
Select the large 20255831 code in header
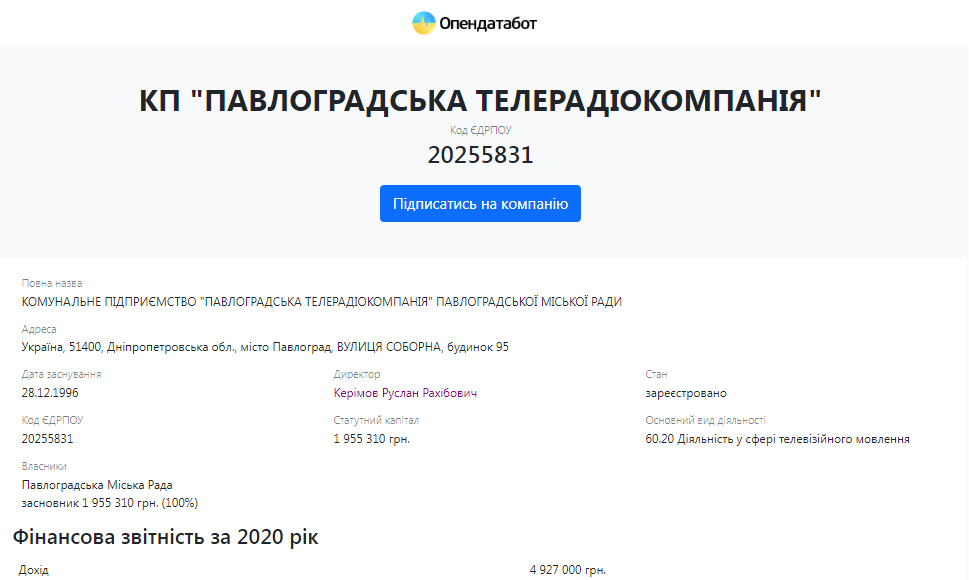[480, 155]
